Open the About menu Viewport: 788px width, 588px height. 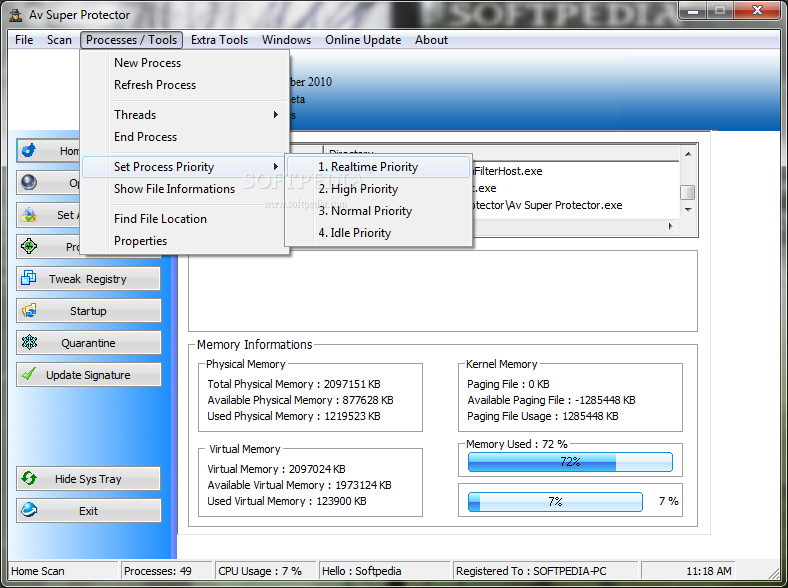[431, 40]
